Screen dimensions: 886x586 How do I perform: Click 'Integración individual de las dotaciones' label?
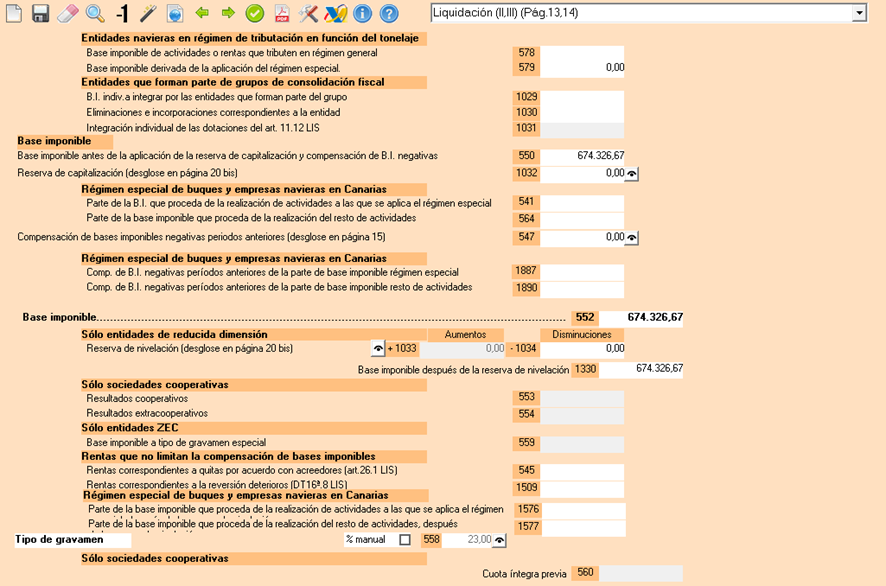click(x=203, y=128)
